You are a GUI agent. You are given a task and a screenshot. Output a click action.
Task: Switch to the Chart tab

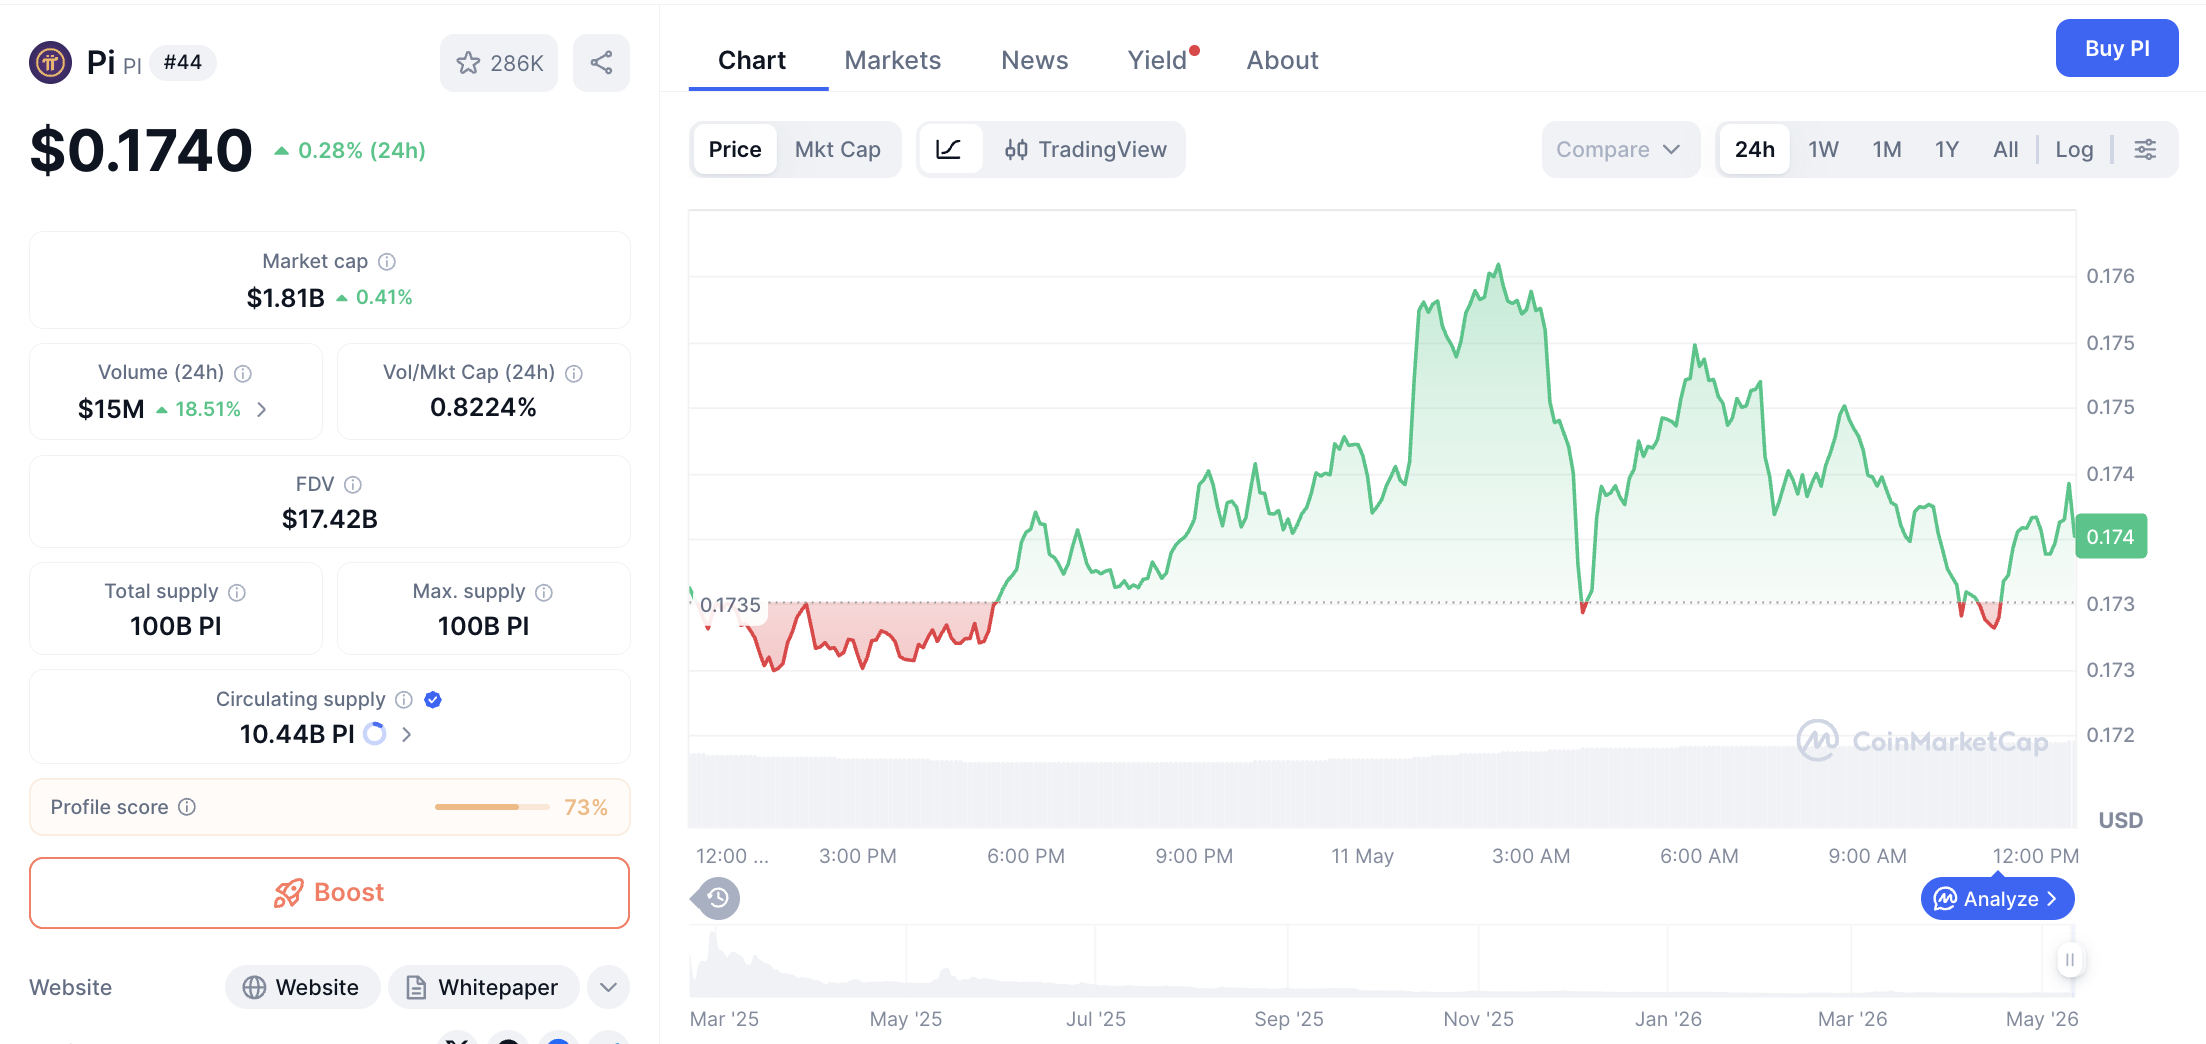[752, 60]
